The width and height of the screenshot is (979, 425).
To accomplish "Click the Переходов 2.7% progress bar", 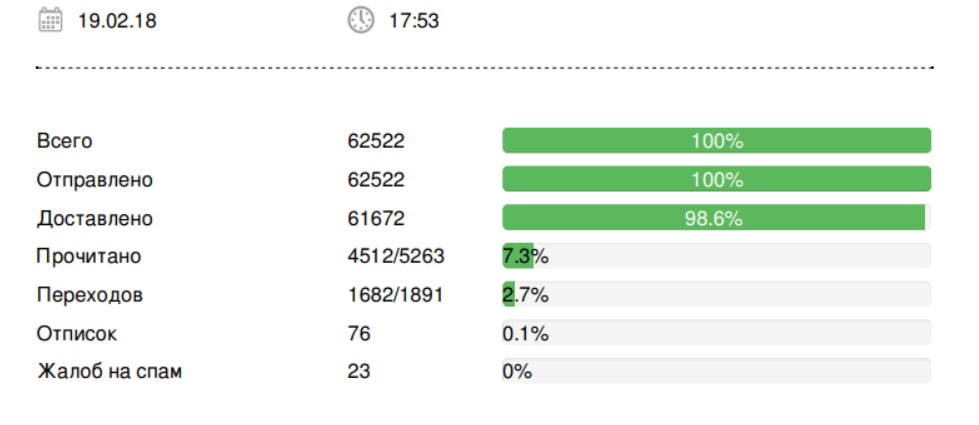I will click(716, 295).
